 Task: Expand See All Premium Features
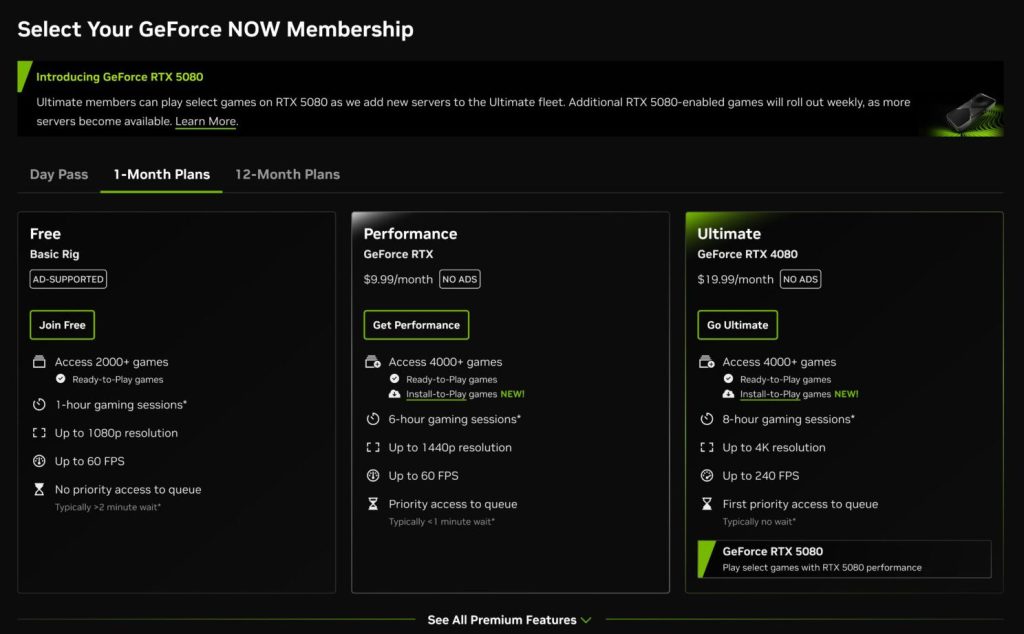tap(510, 620)
